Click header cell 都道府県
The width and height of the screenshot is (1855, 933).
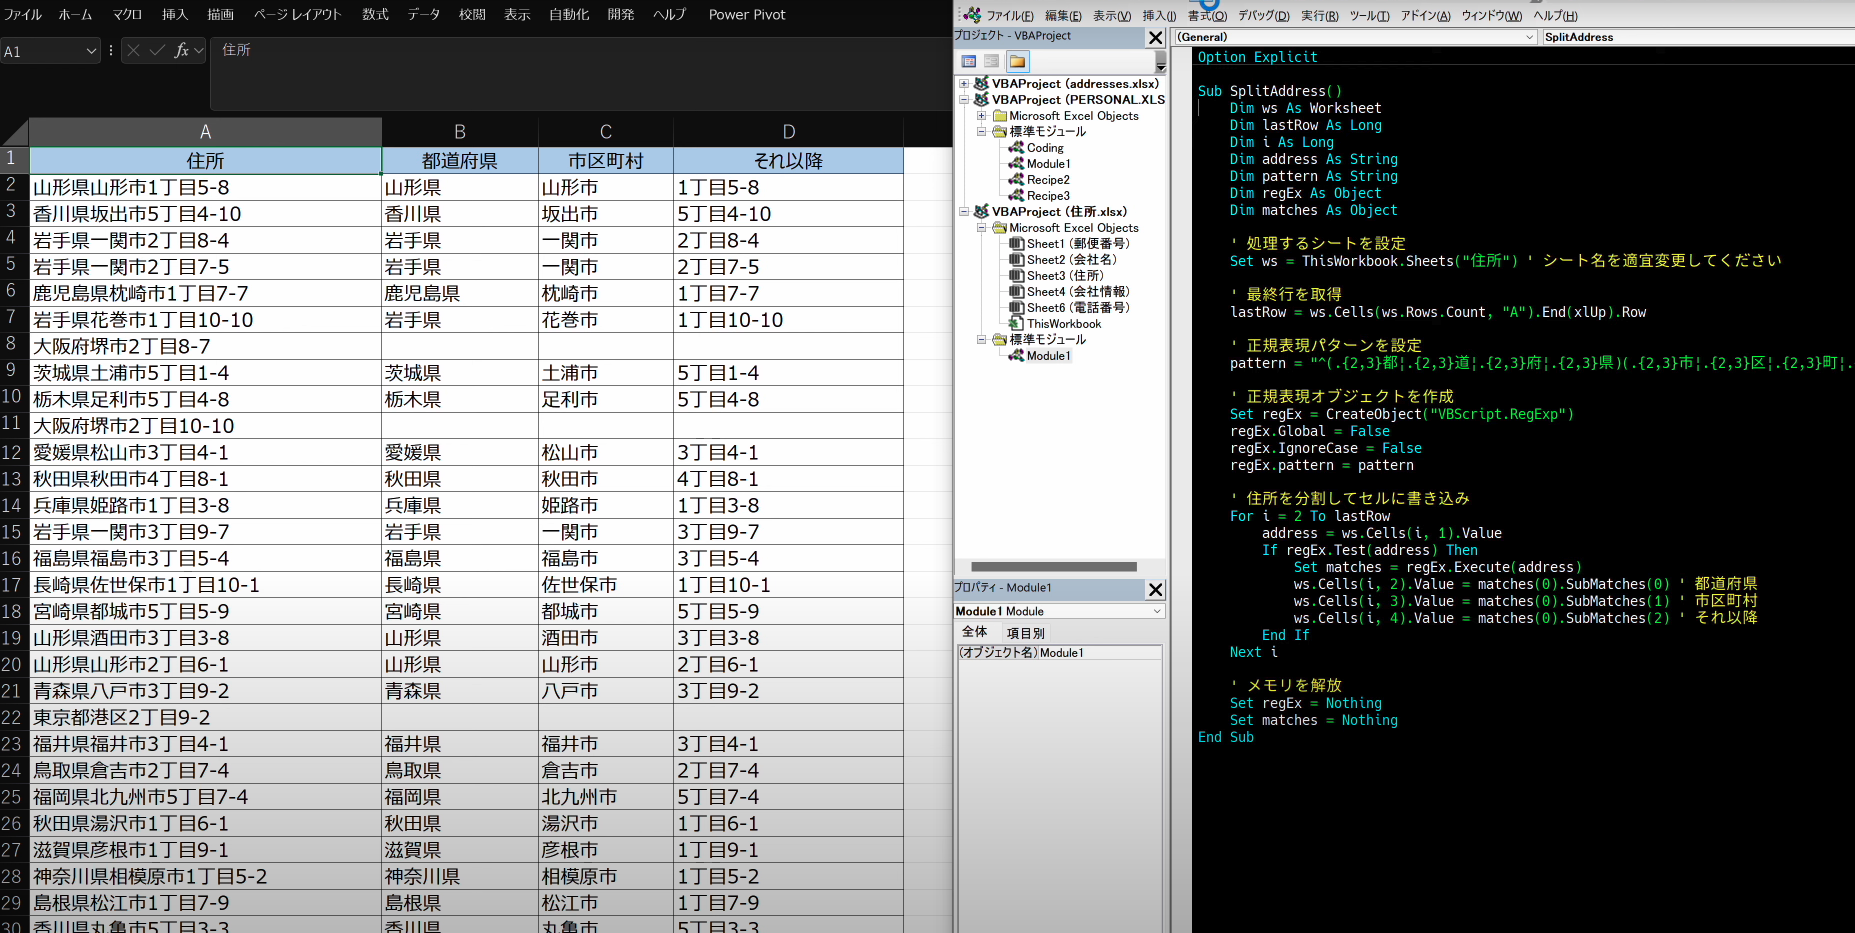pyautogui.click(x=460, y=161)
